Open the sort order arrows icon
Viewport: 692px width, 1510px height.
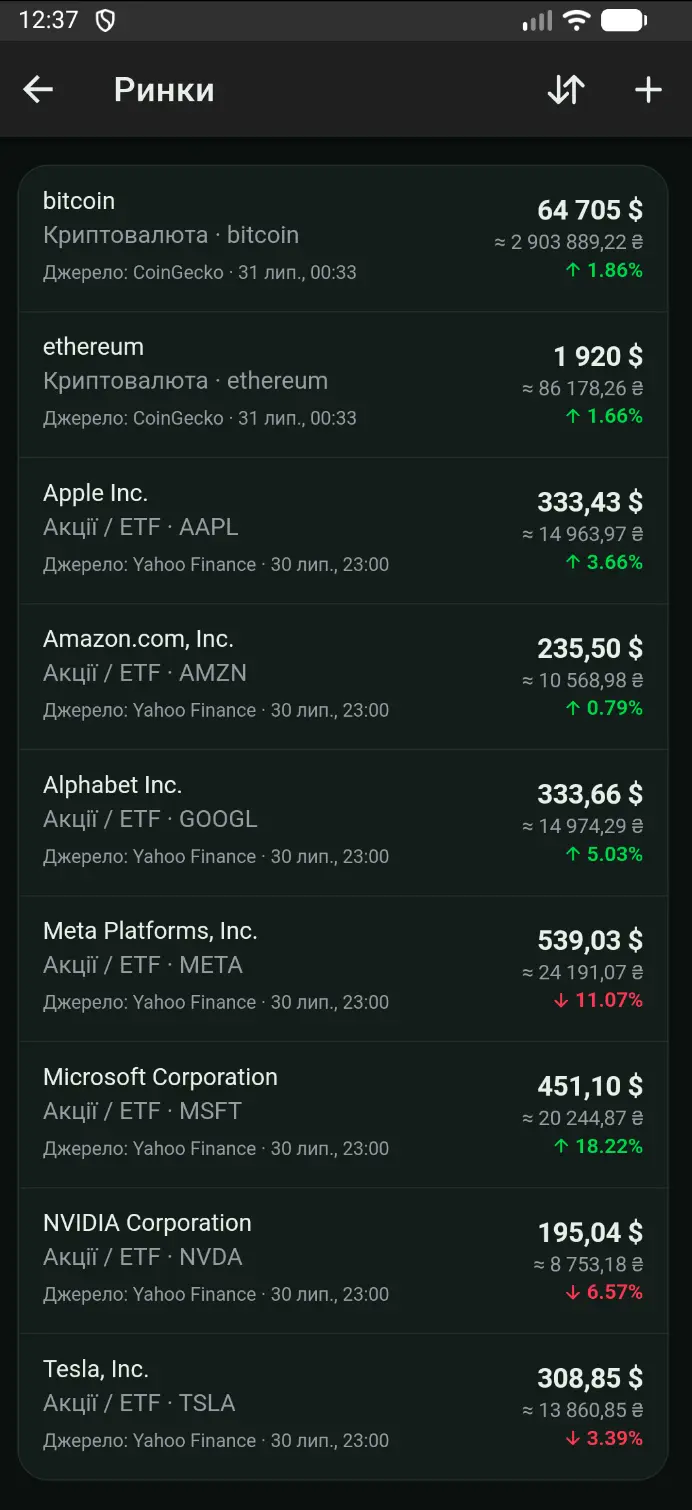tap(566, 90)
